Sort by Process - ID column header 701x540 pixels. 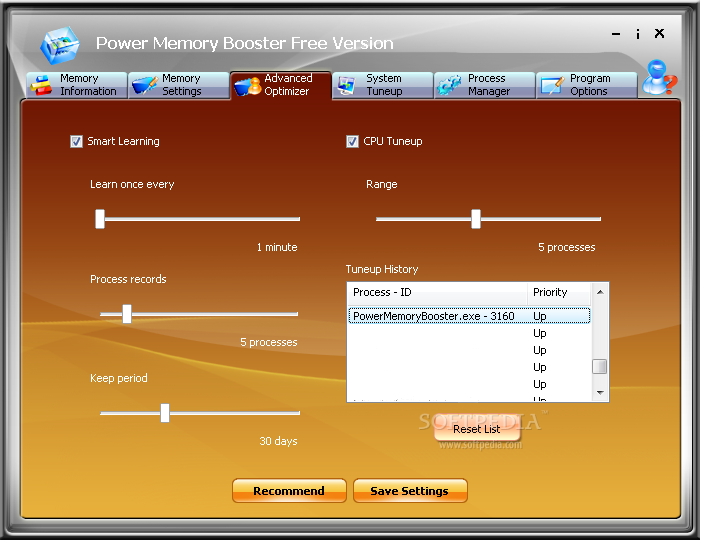coord(438,292)
